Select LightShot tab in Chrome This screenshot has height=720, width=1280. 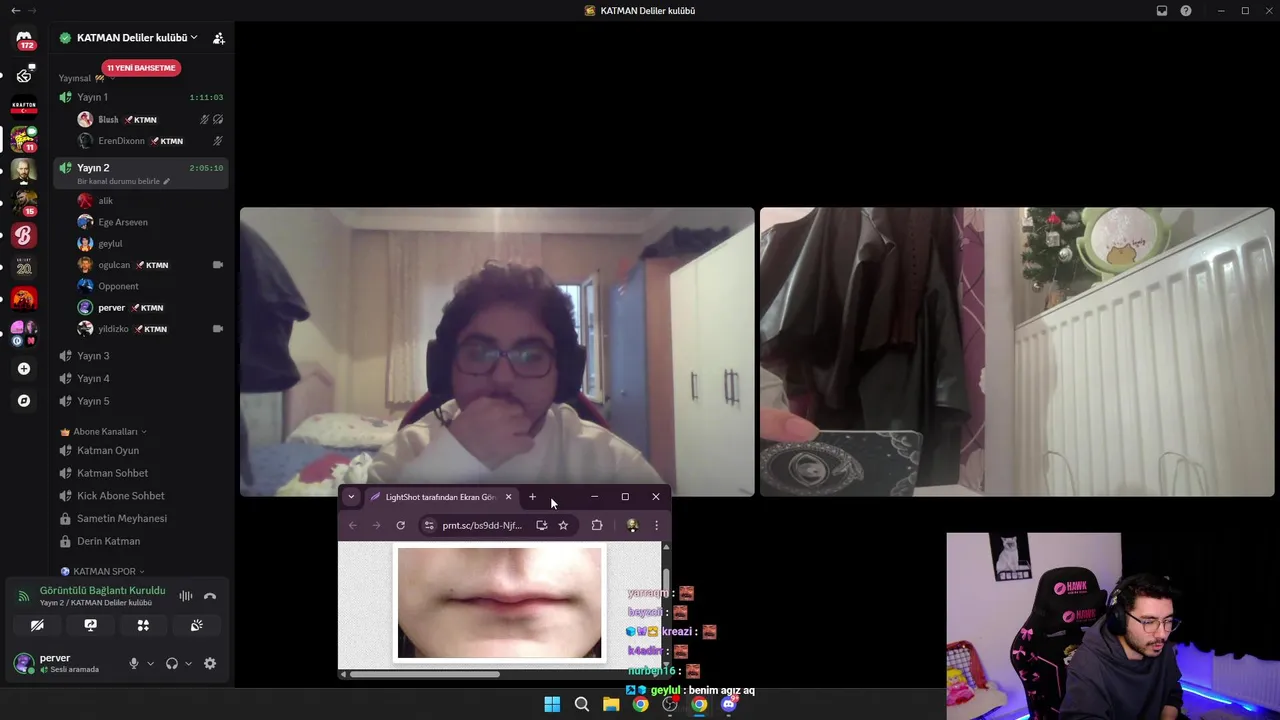(440, 497)
